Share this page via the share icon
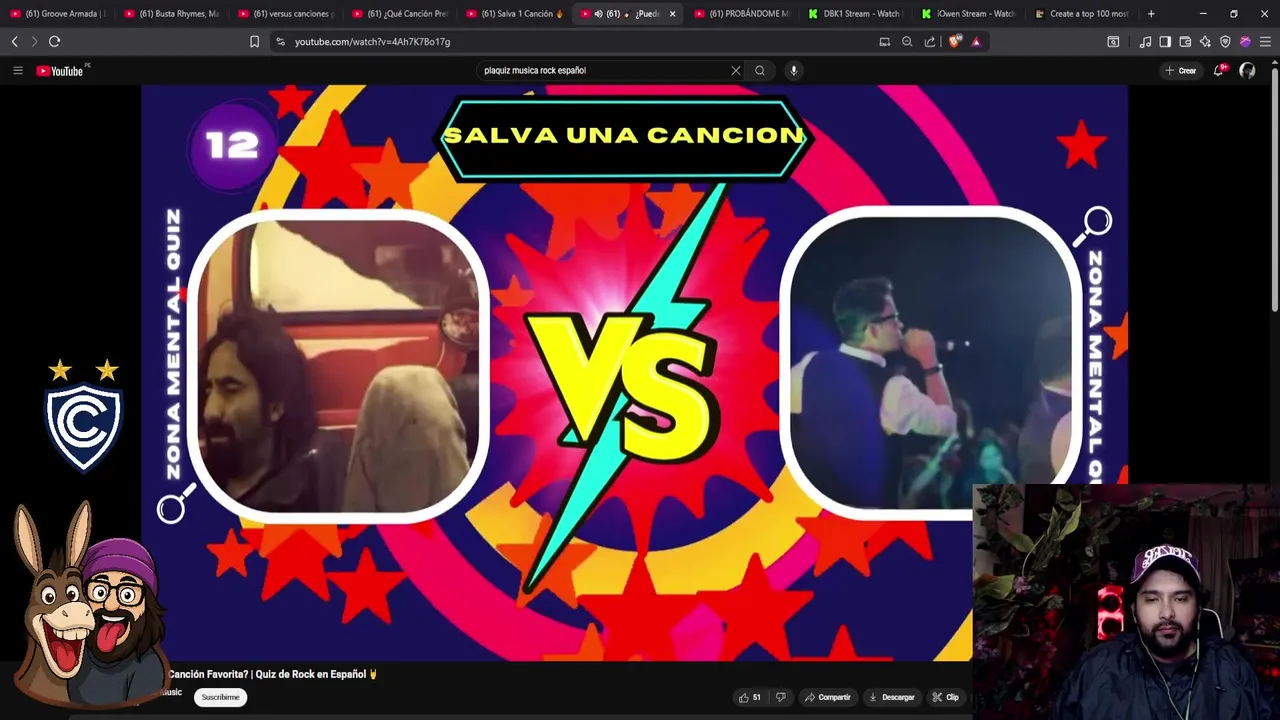 (930, 42)
